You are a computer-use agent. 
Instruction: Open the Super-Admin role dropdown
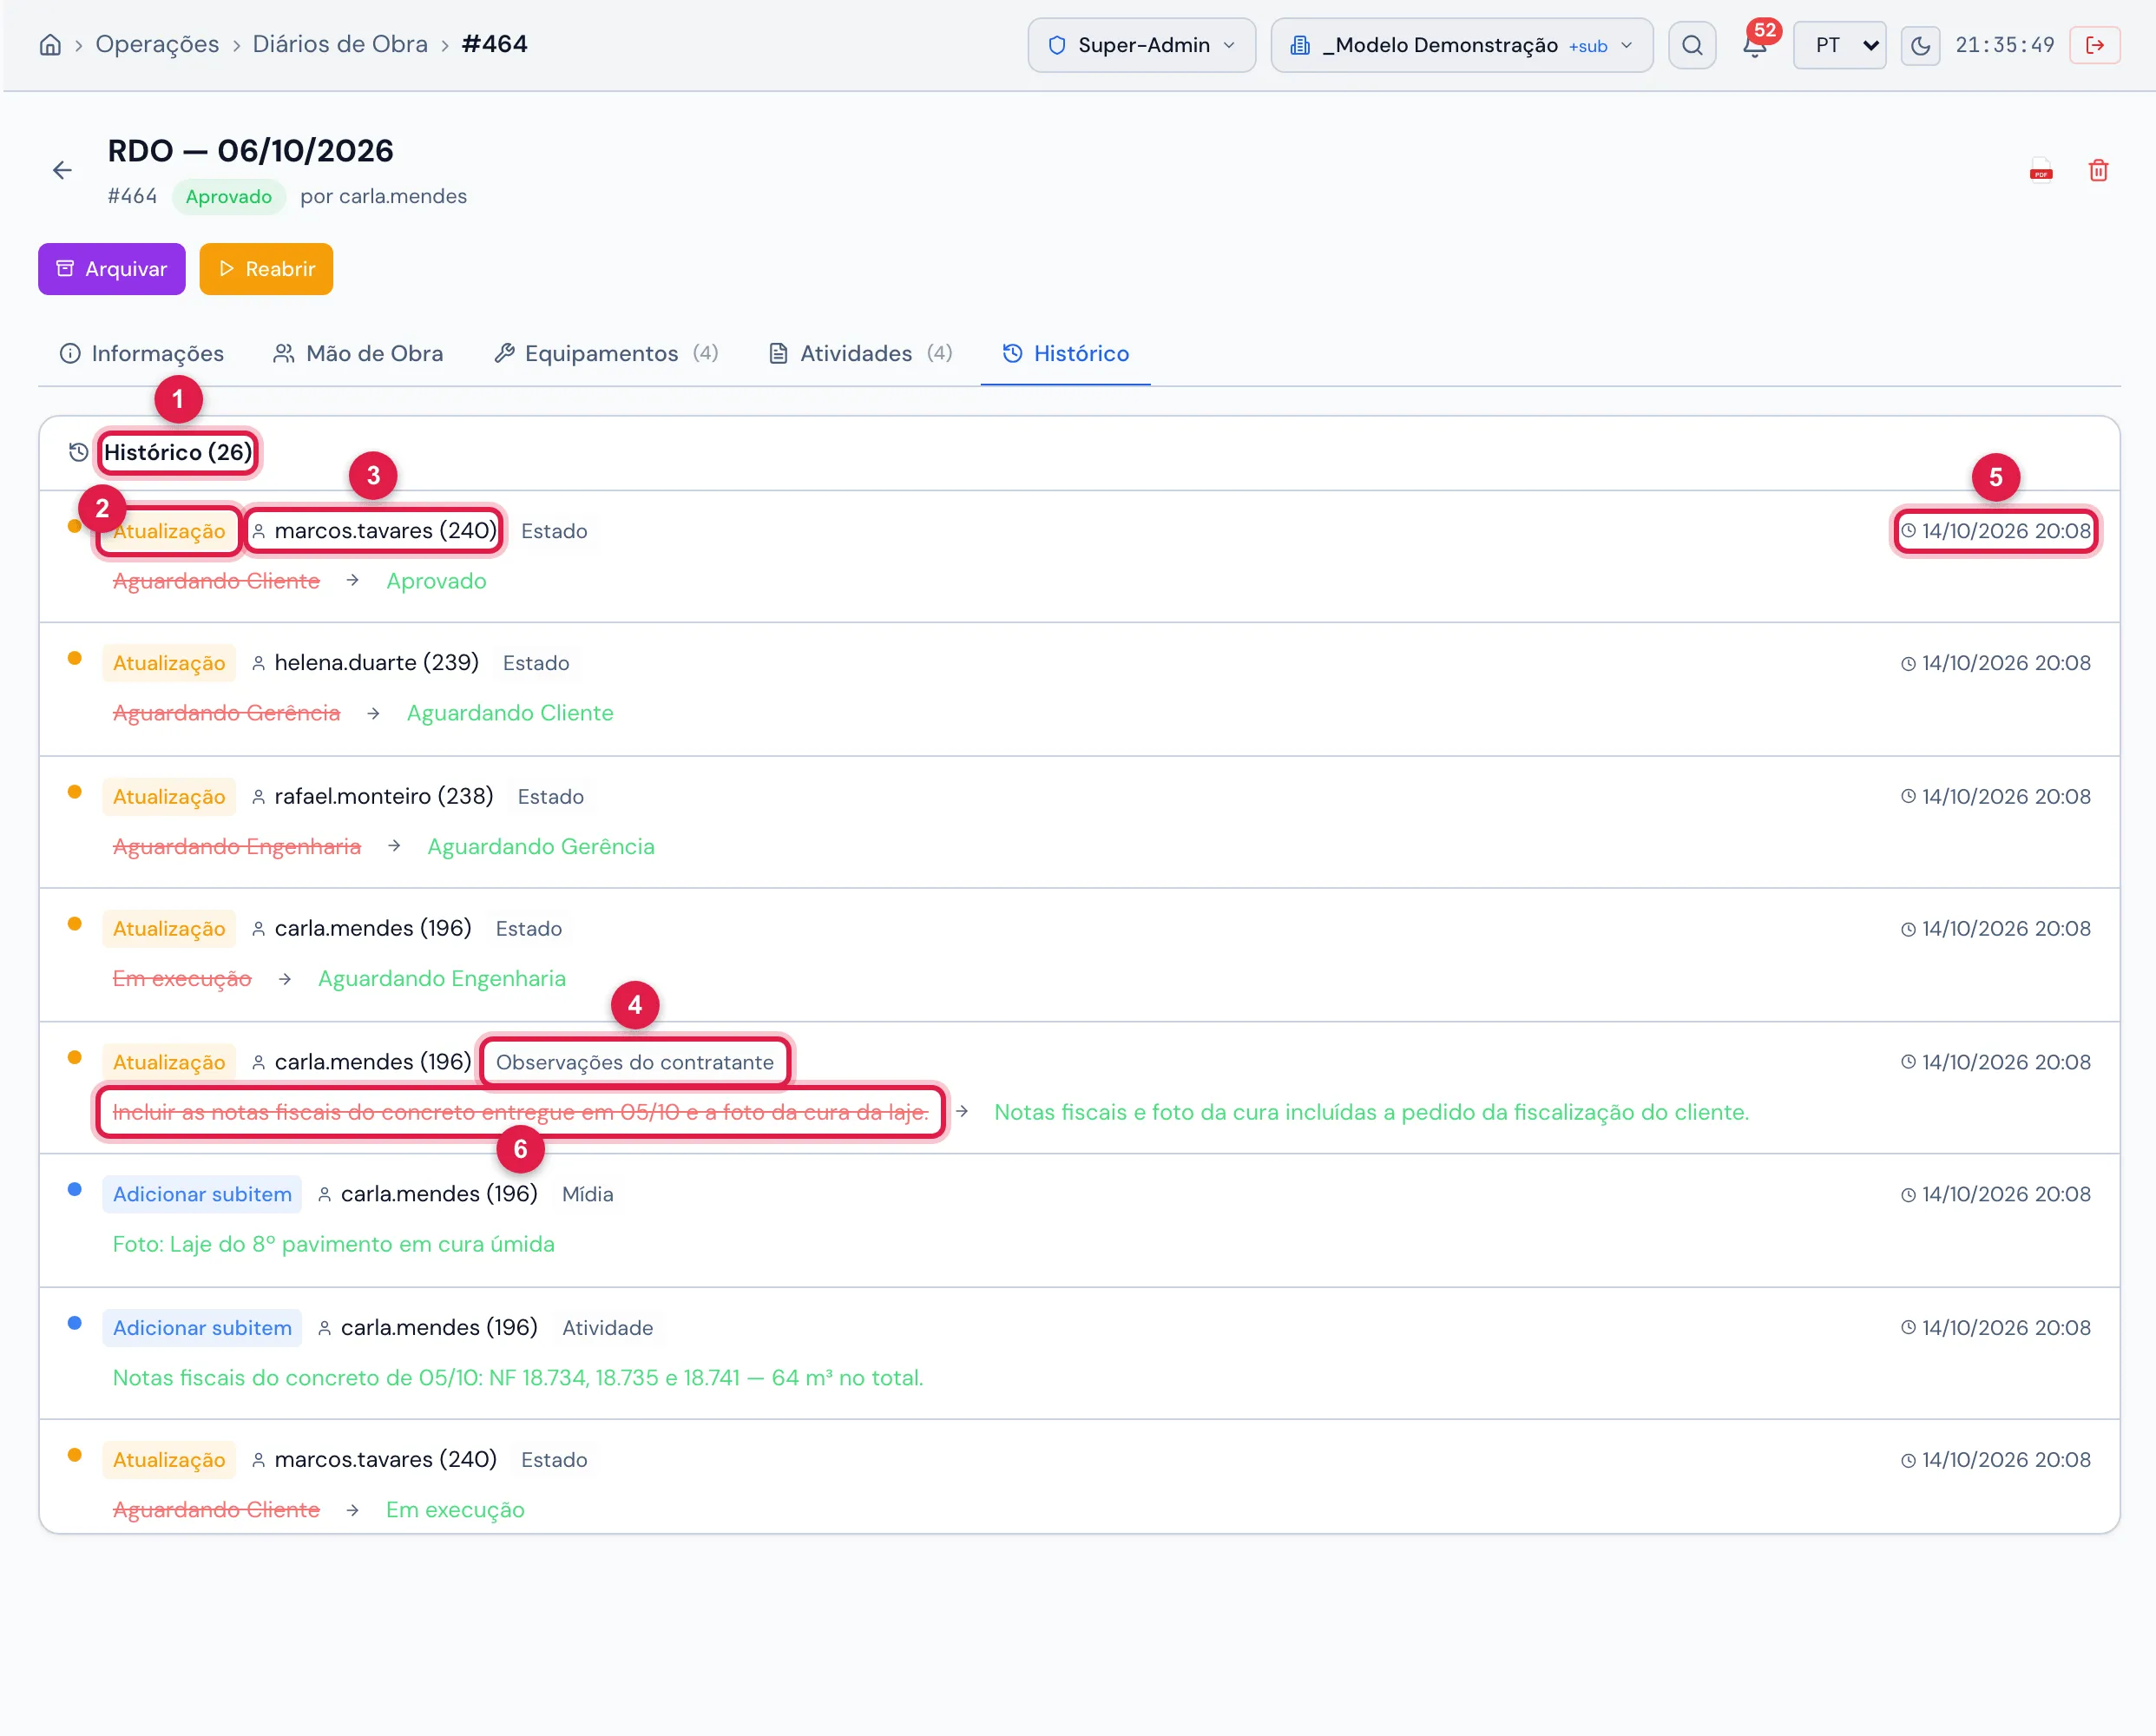(x=1141, y=45)
